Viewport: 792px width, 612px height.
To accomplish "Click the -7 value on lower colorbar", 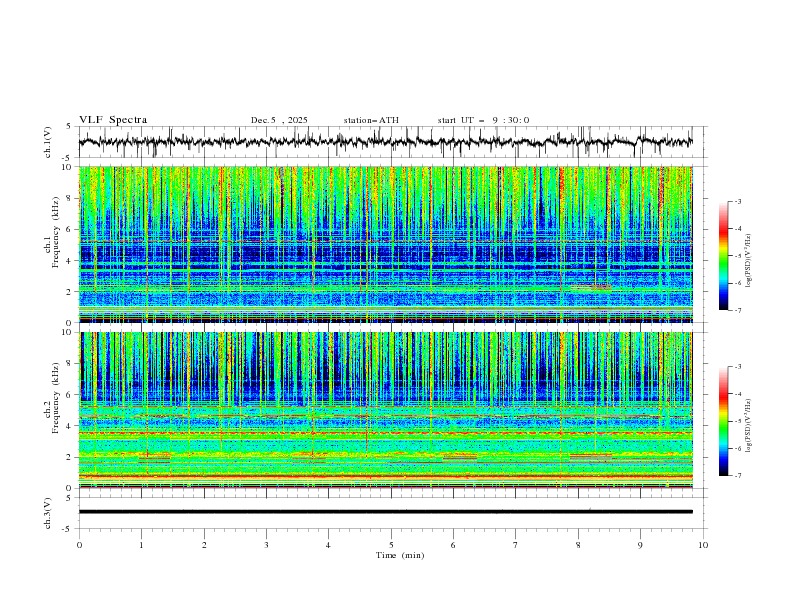I will pyautogui.click(x=741, y=475).
